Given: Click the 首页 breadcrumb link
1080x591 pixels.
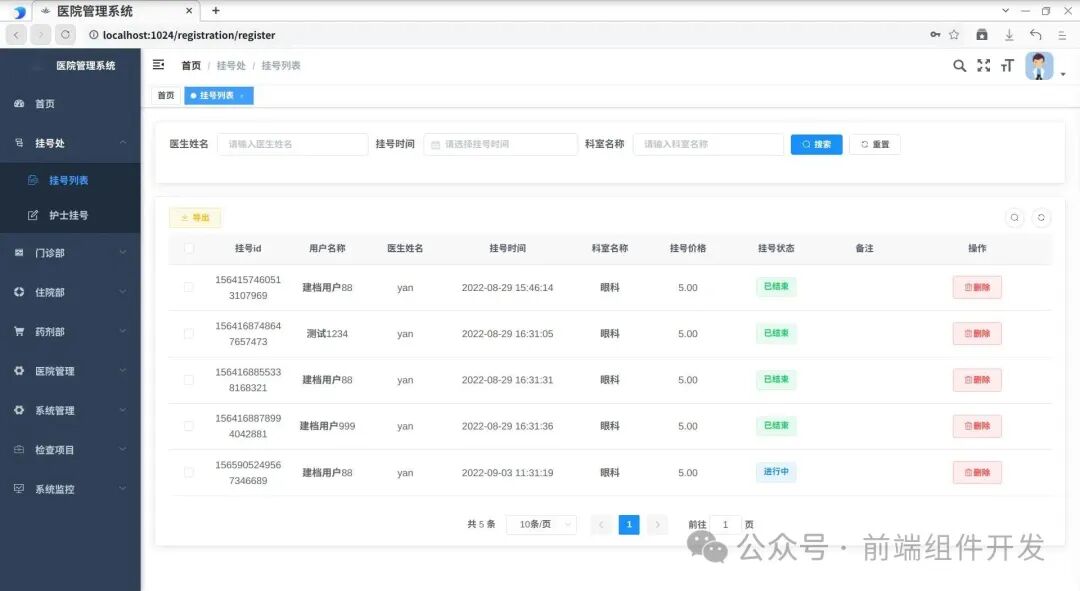Looking at the screenshot, I should (x=191, y=65).
